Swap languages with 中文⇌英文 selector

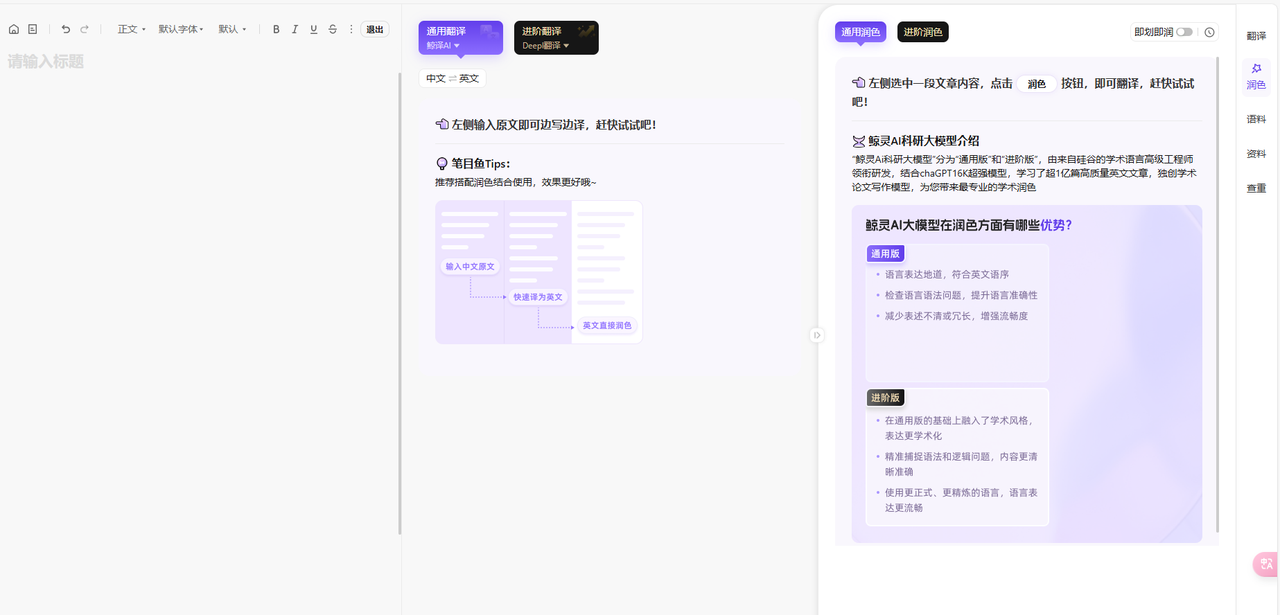[452, 78]
